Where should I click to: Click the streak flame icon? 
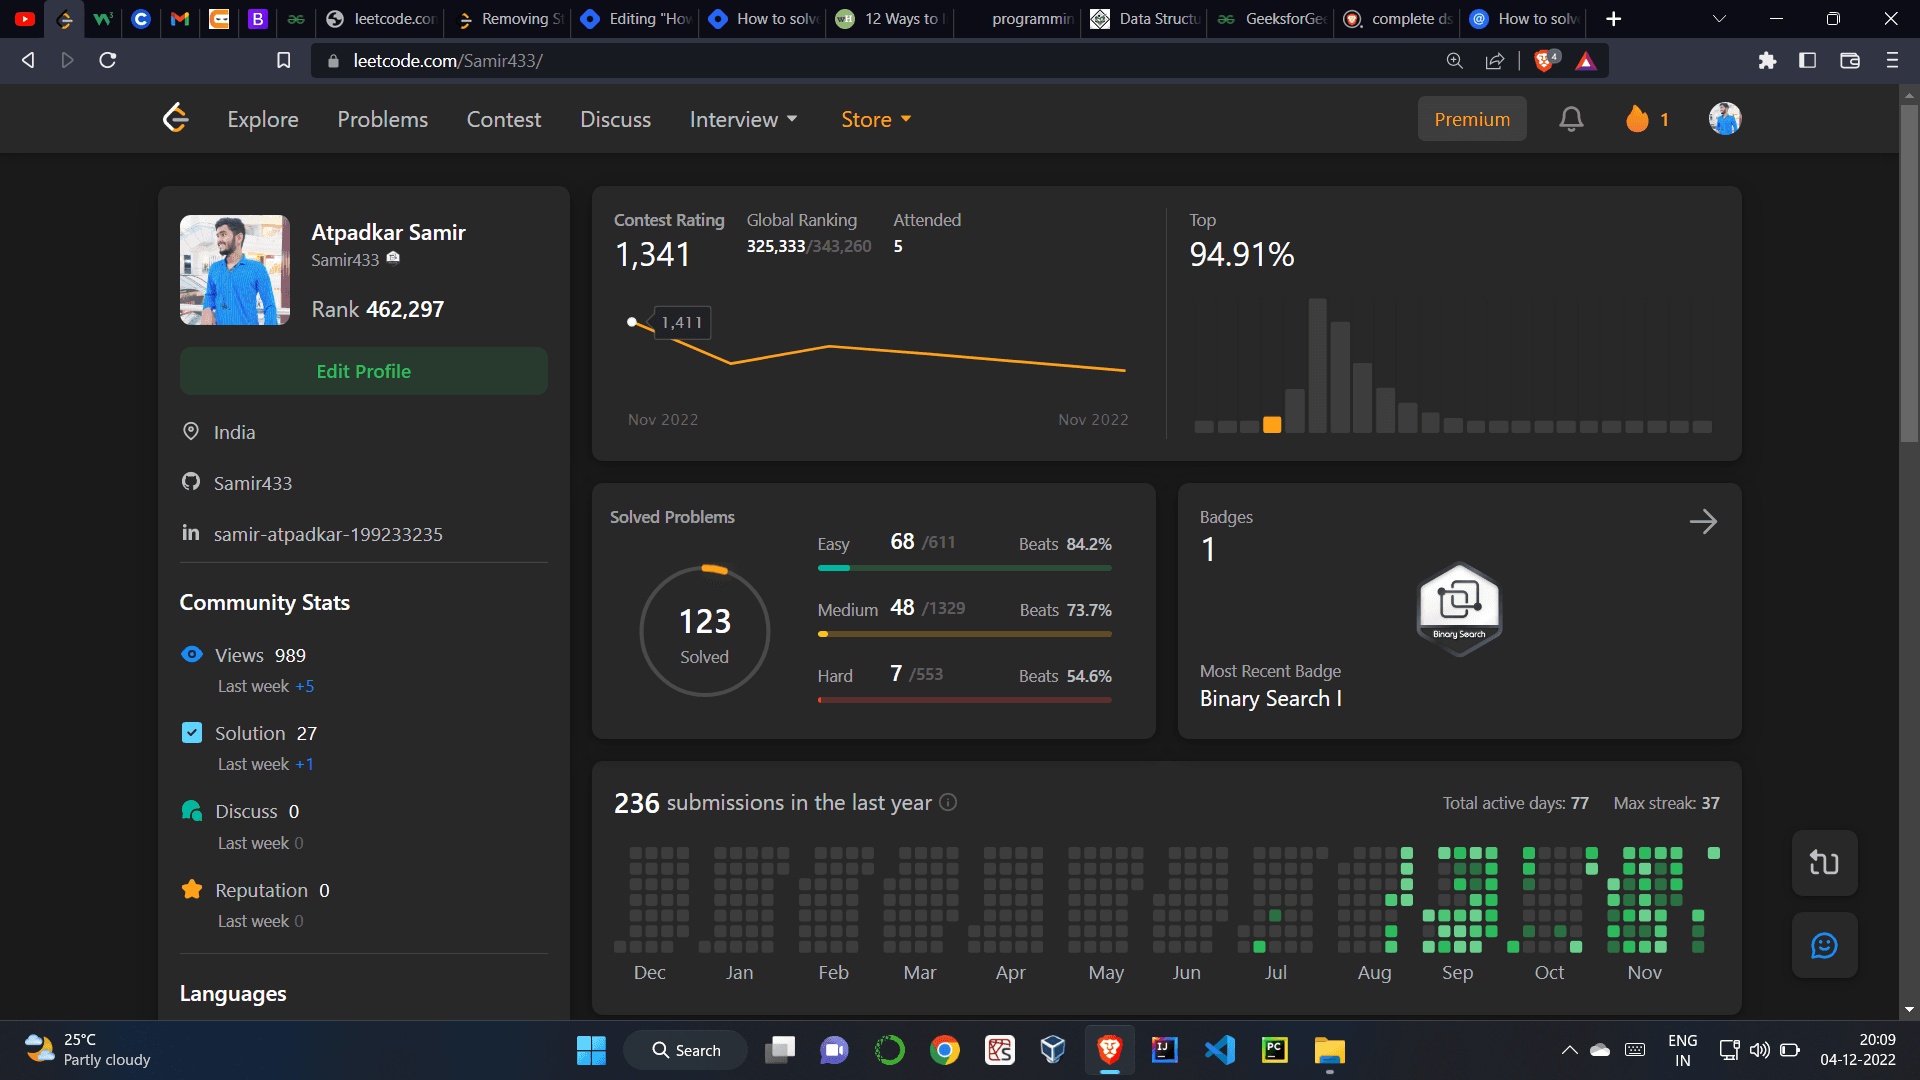click(x=1637, y=119)
